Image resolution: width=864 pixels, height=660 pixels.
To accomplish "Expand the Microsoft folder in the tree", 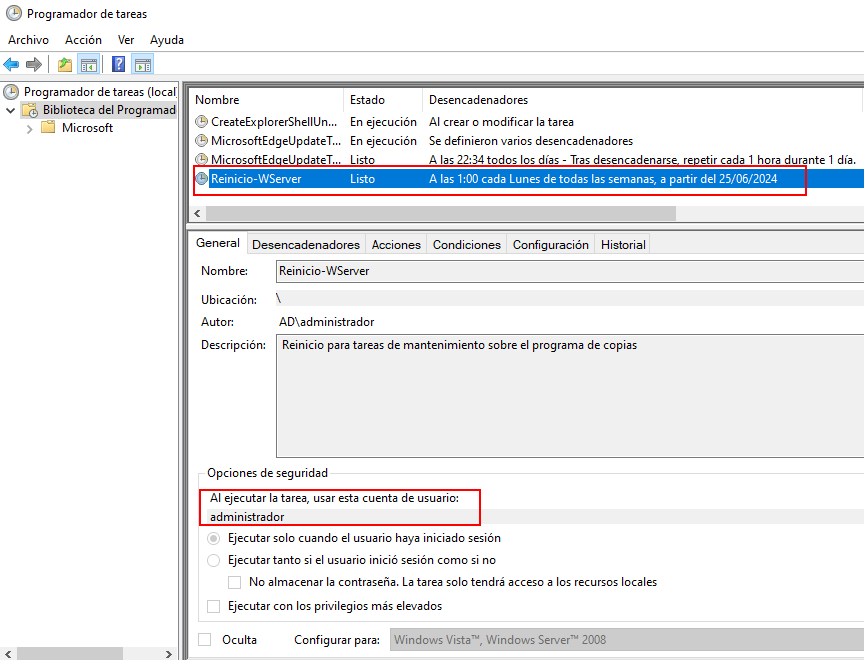I will [30, 128].
